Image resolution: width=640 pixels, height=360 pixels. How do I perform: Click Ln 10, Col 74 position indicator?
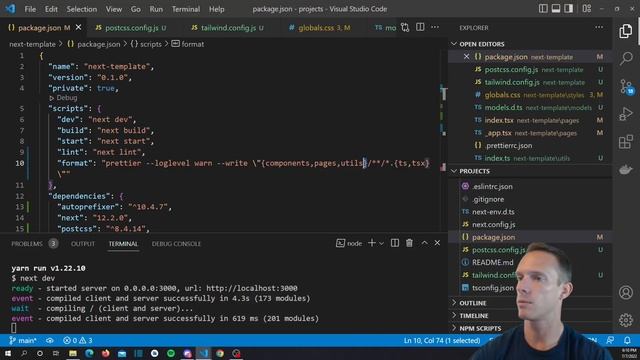pos(442,340)
